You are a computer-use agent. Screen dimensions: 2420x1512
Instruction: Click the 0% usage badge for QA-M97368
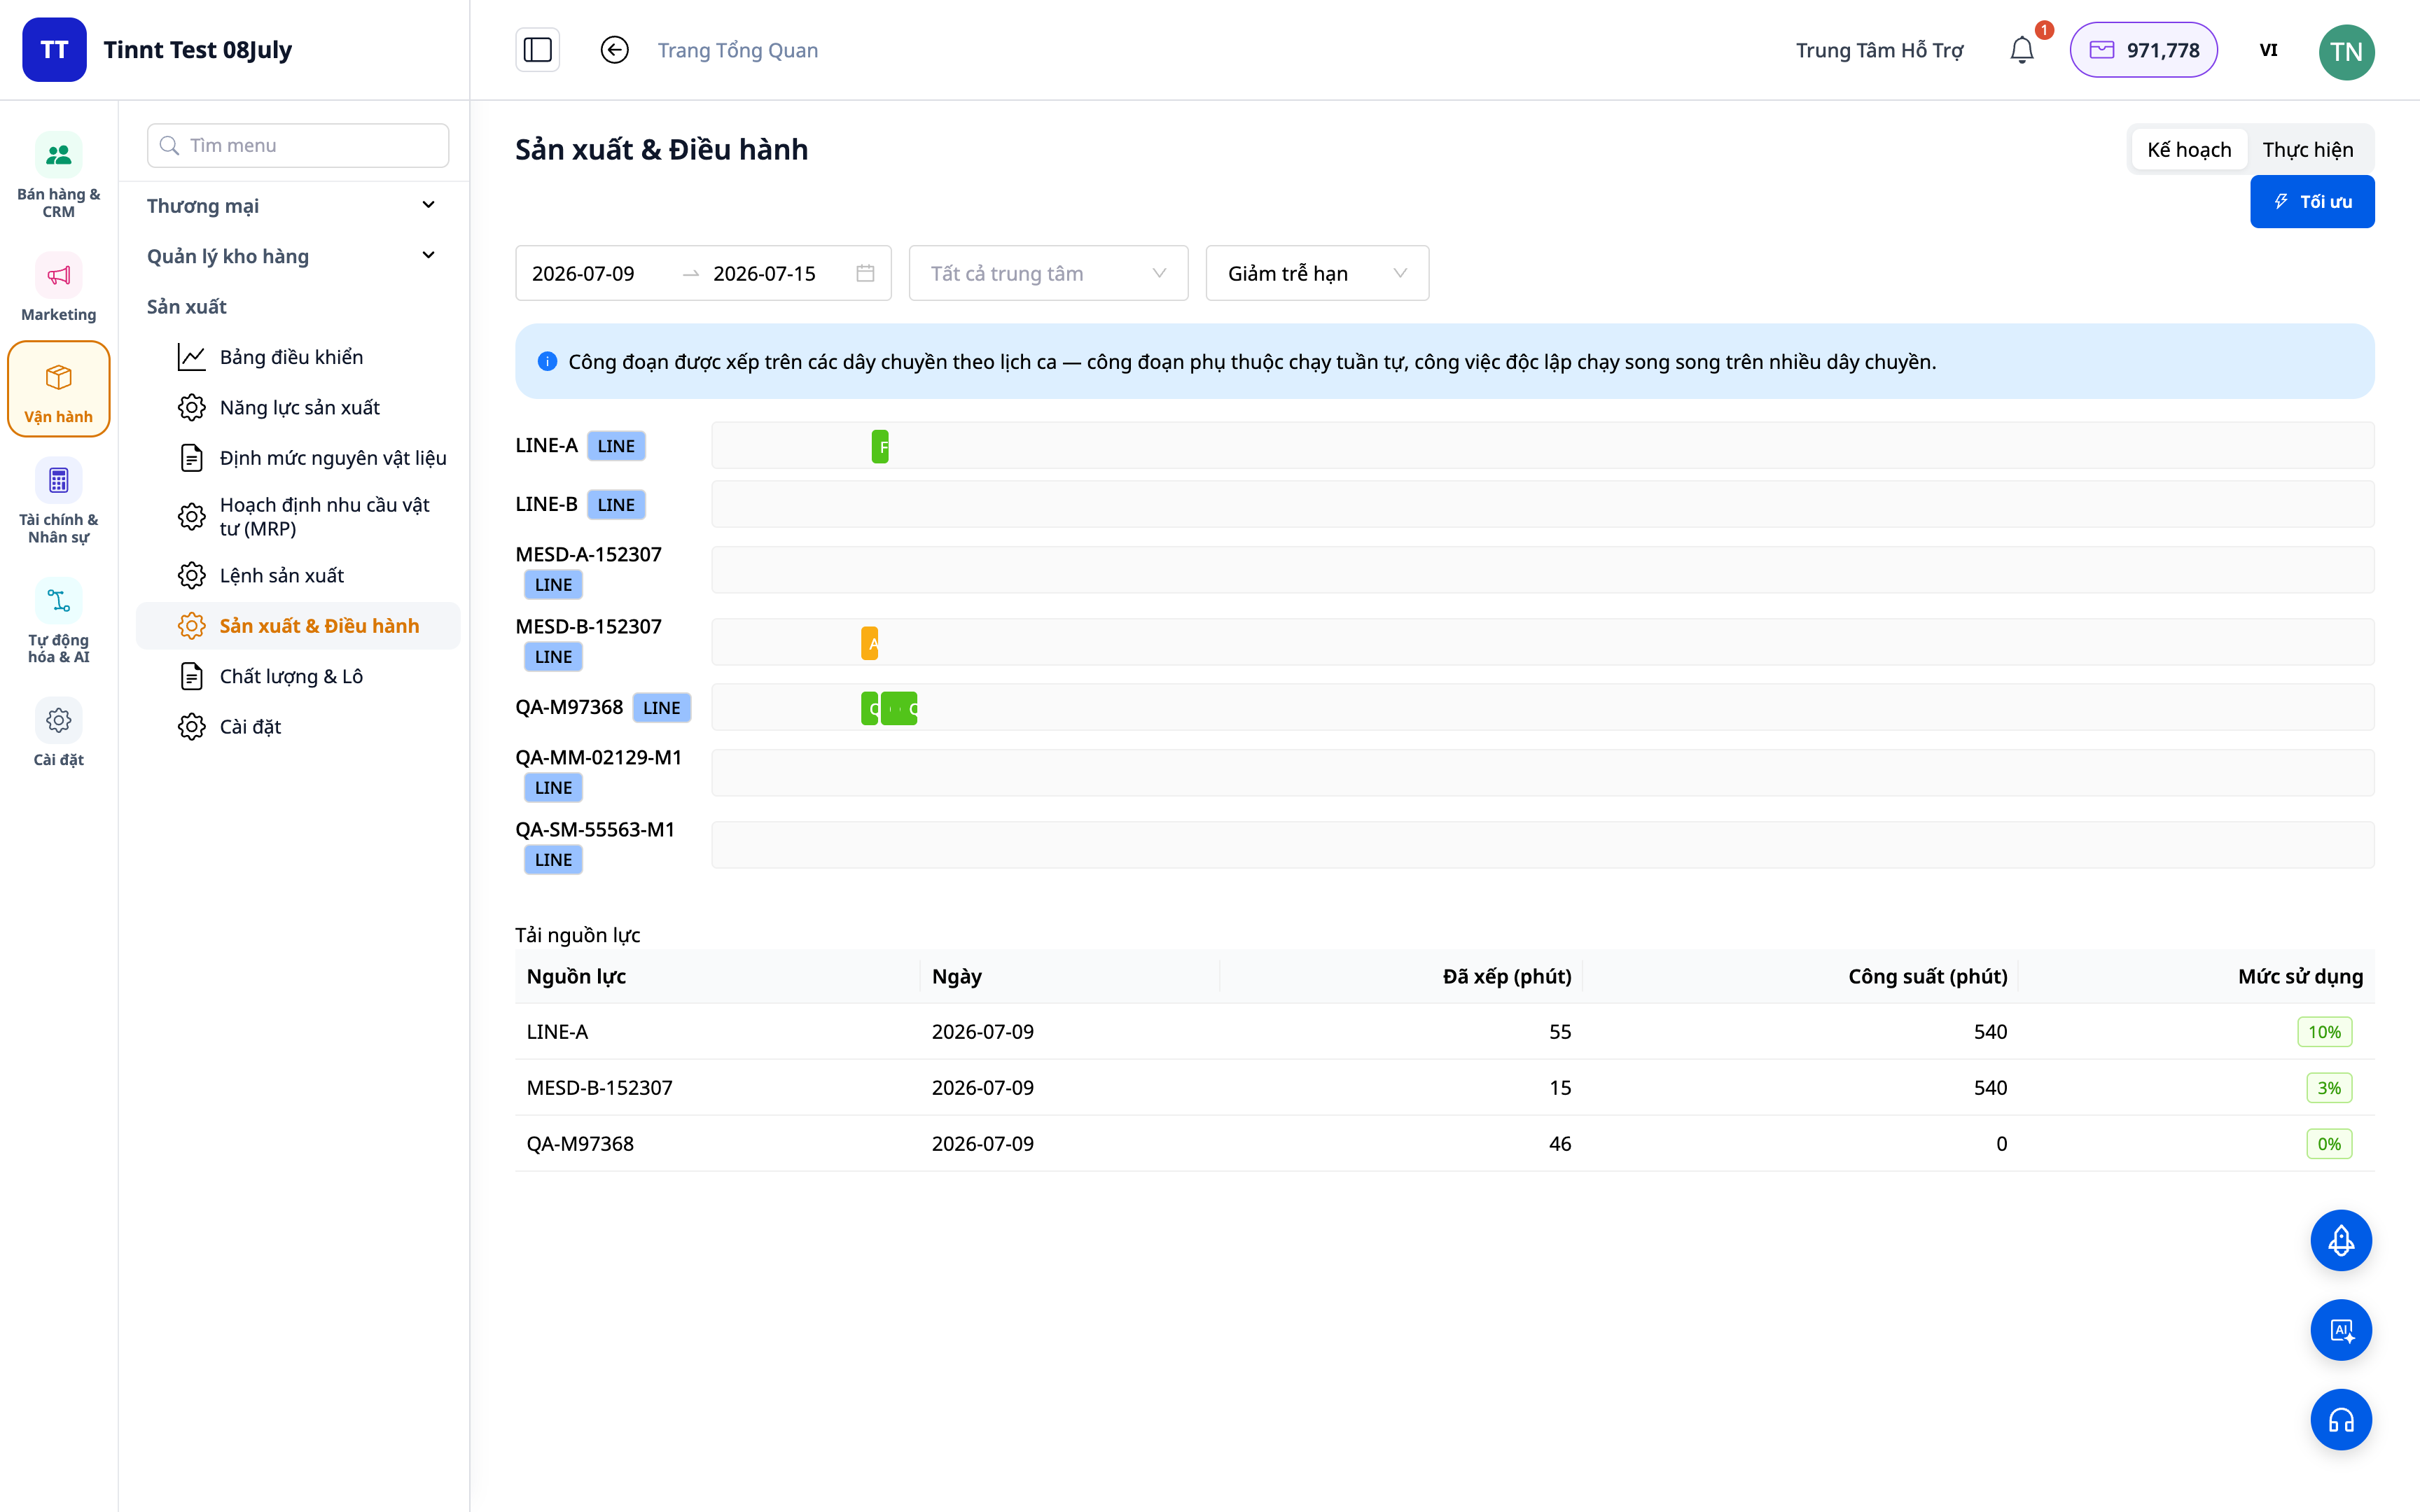coord(2329,1144)
